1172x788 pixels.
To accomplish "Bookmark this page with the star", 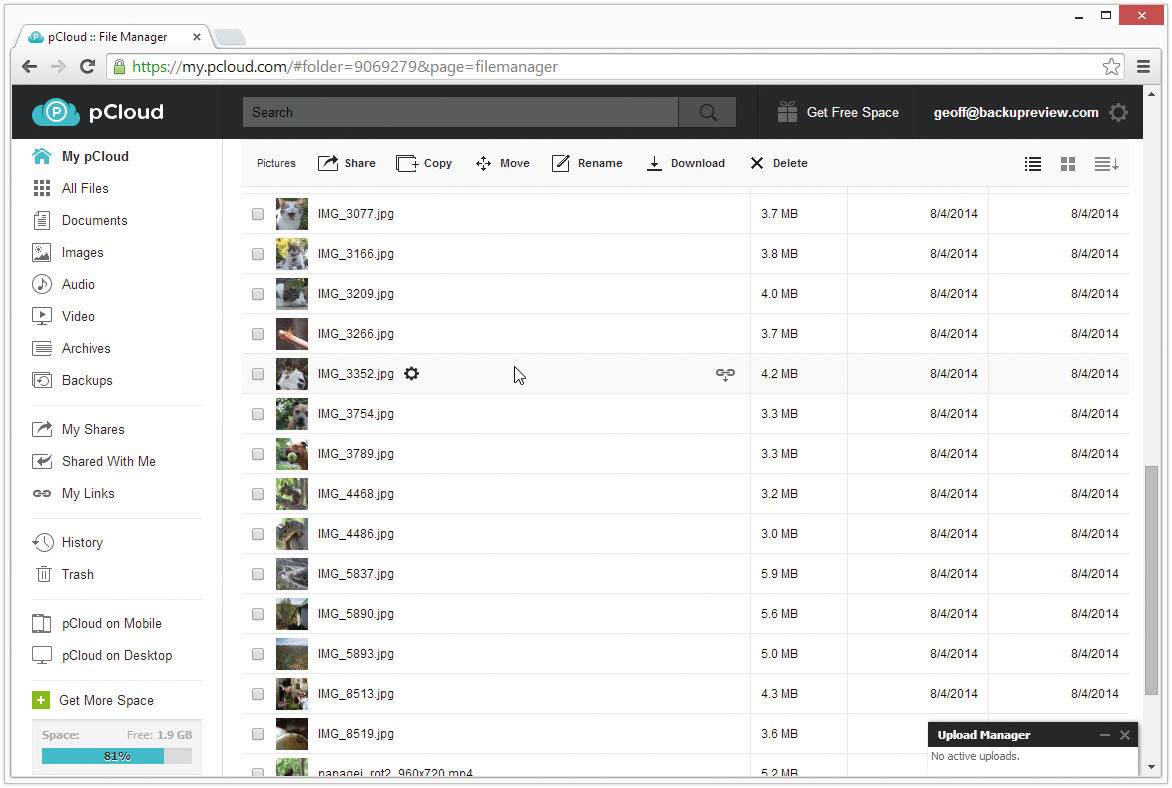I will [x=1111, y=67].
